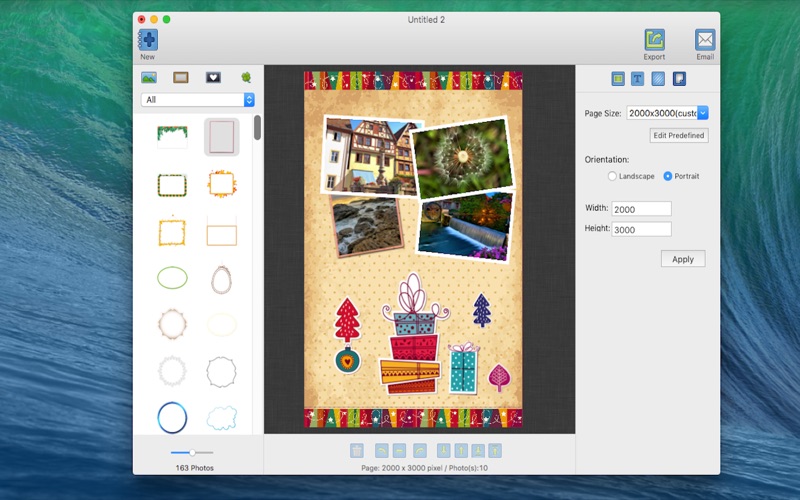Click the magenta leaf sticker
This screenshot has width=800, height=500.
click(x=499, y=378)
